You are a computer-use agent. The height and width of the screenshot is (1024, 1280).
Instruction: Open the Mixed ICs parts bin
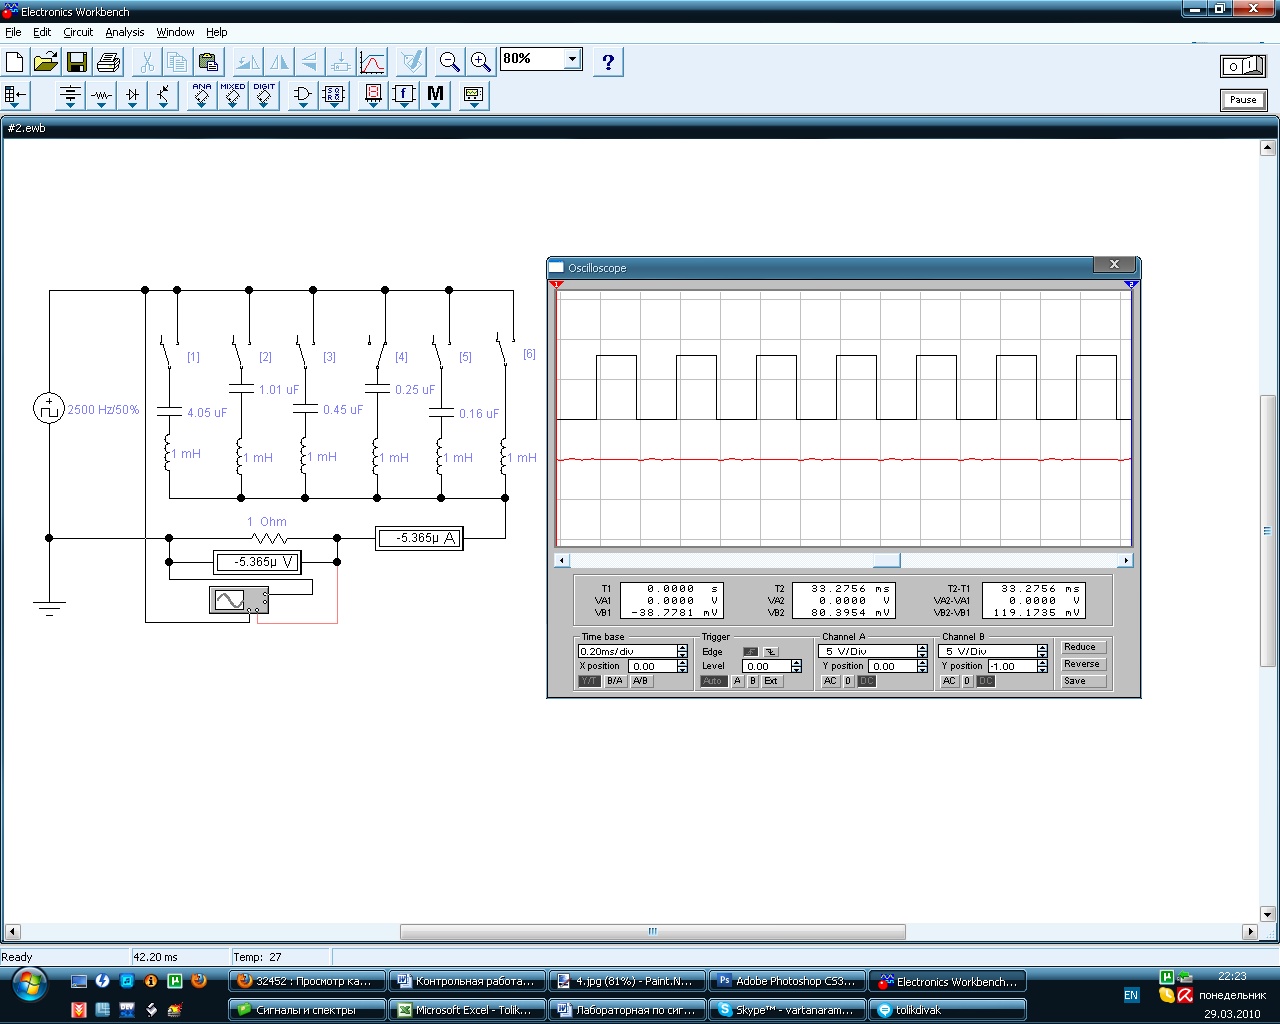[233, 96]
